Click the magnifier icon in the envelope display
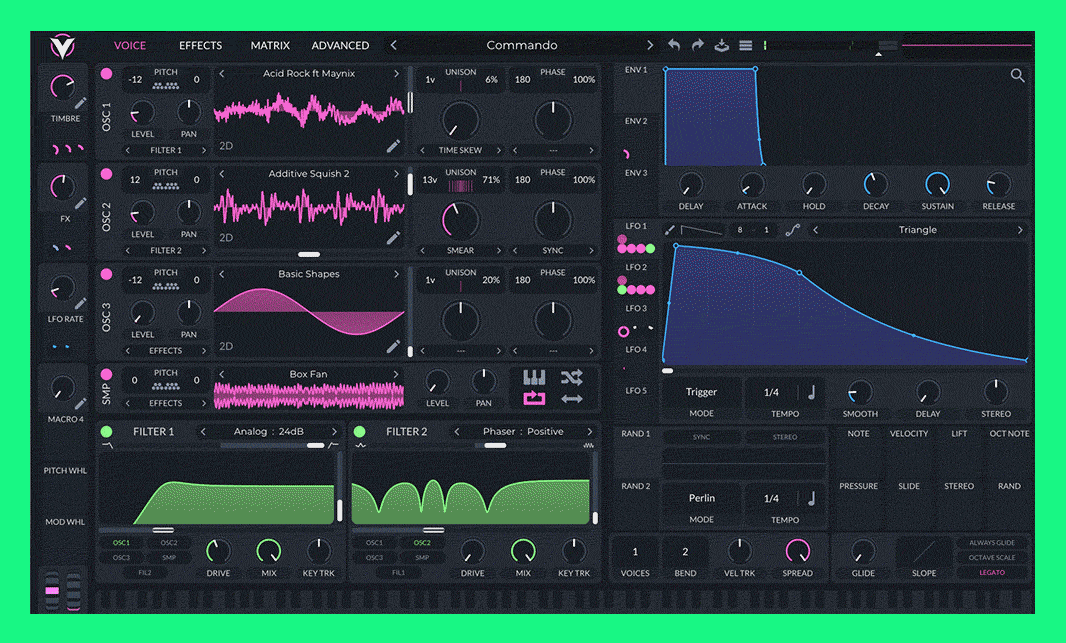Viewport: 1066px width, 643px height. (x=1017, y=76)
